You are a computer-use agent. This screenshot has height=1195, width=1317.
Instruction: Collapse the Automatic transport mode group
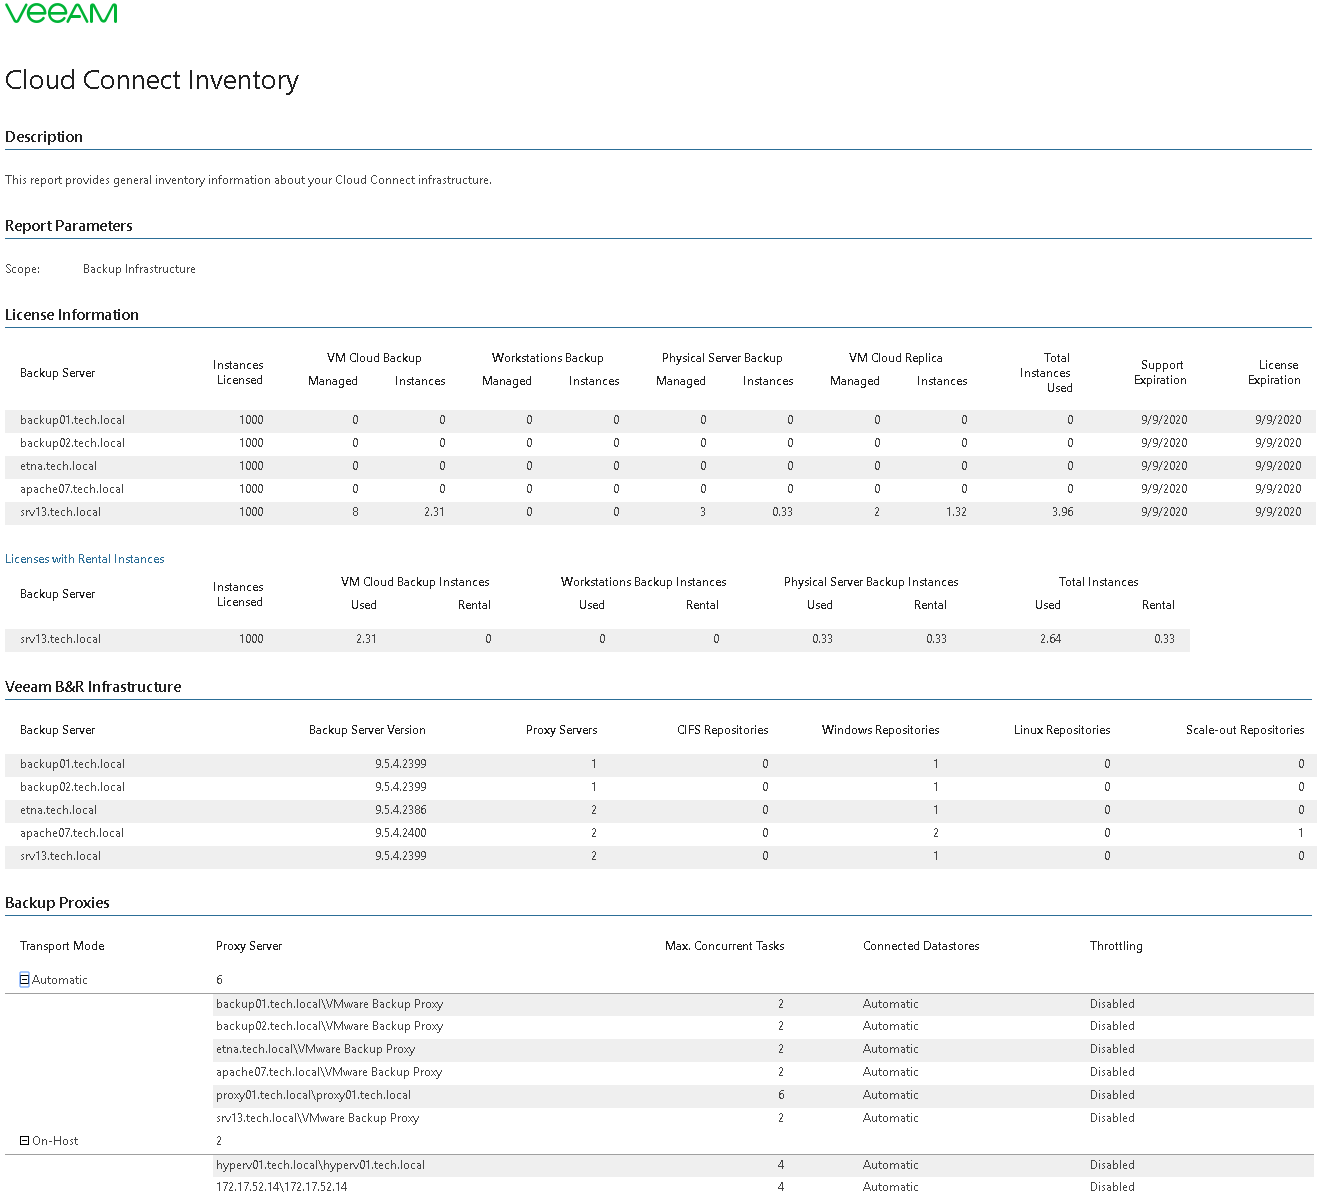25,980
